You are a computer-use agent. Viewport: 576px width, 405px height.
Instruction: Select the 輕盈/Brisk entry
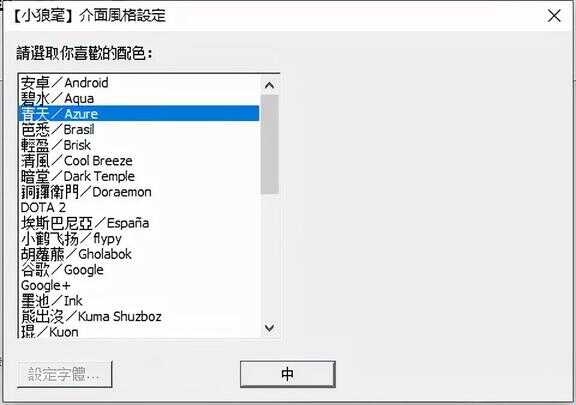[x=139, y=145]
